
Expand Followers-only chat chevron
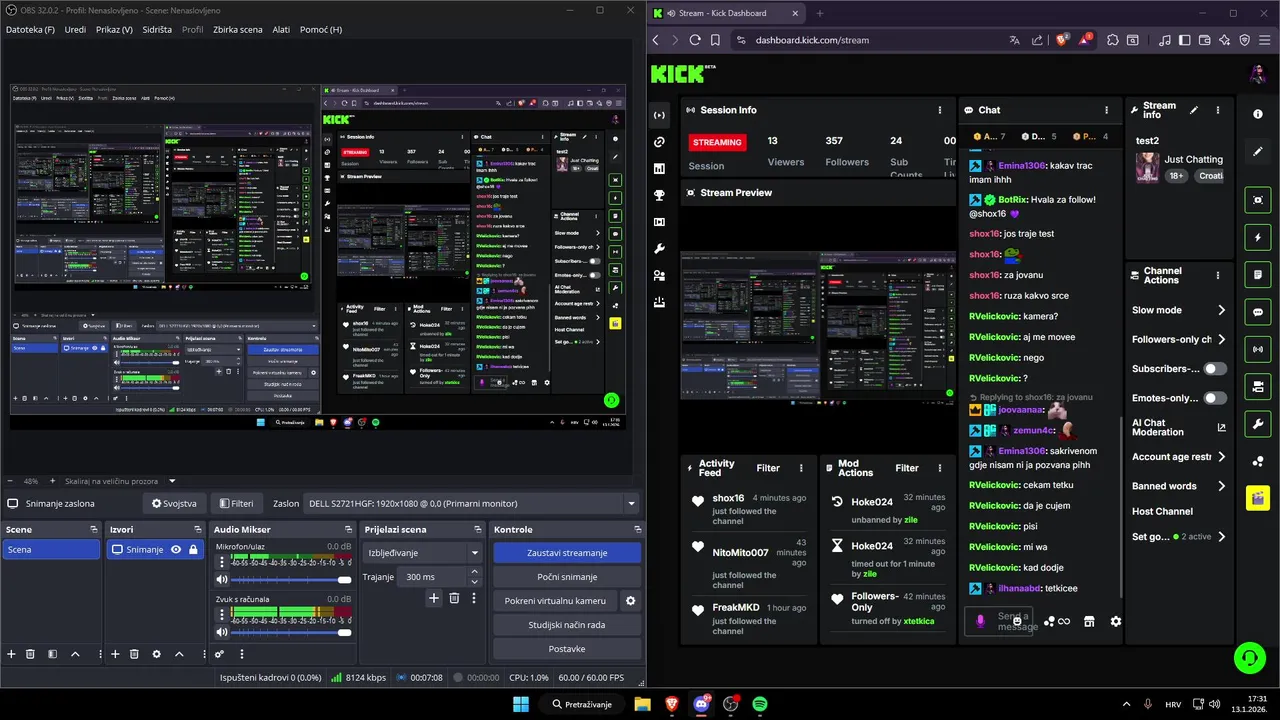coord(1221,339)
